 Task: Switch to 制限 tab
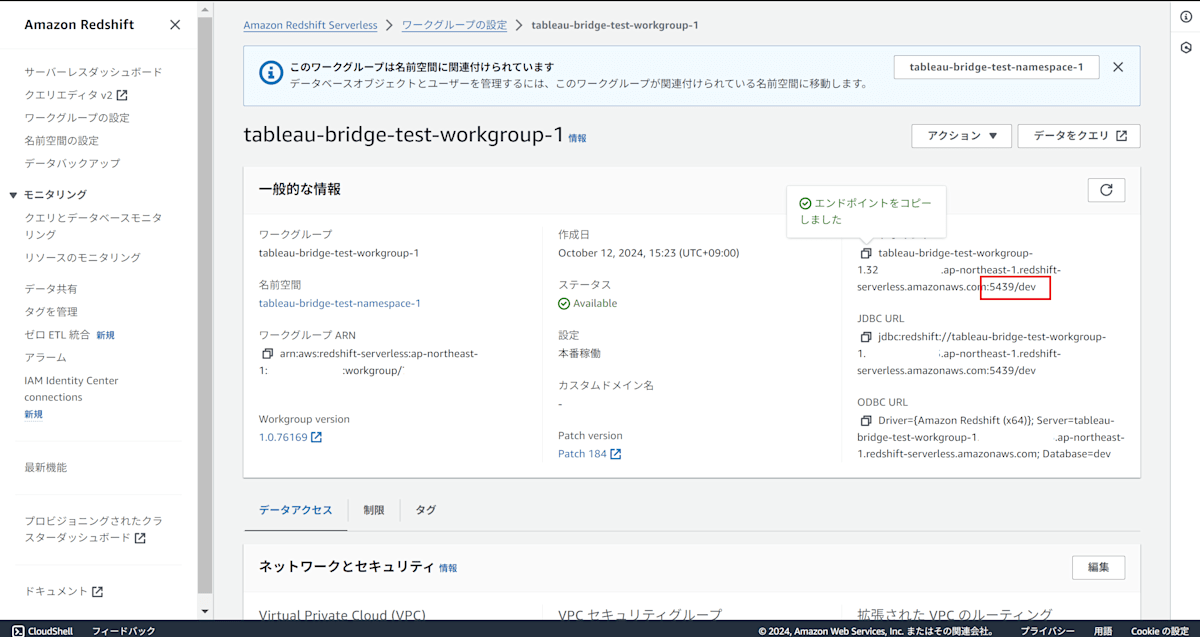tap(374, 510)
